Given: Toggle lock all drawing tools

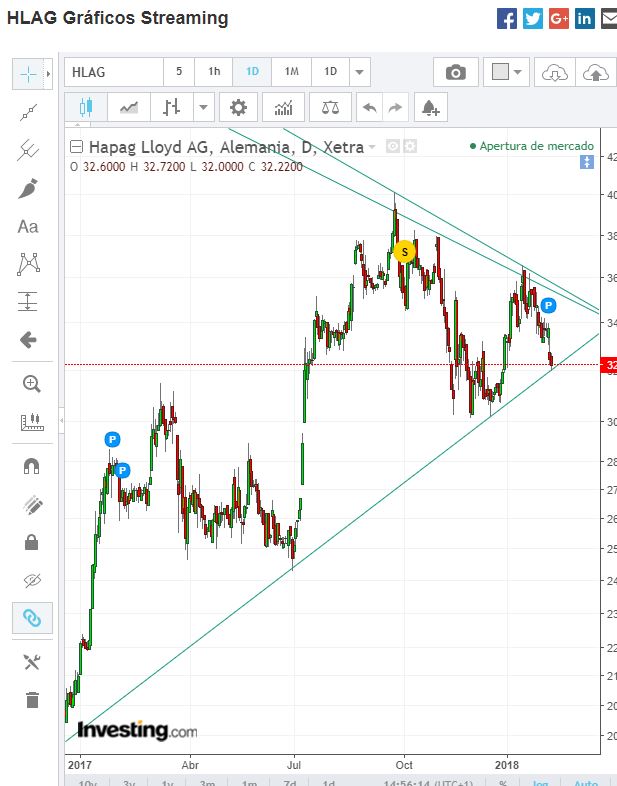Looking at the screenshot, I should 32,542.
